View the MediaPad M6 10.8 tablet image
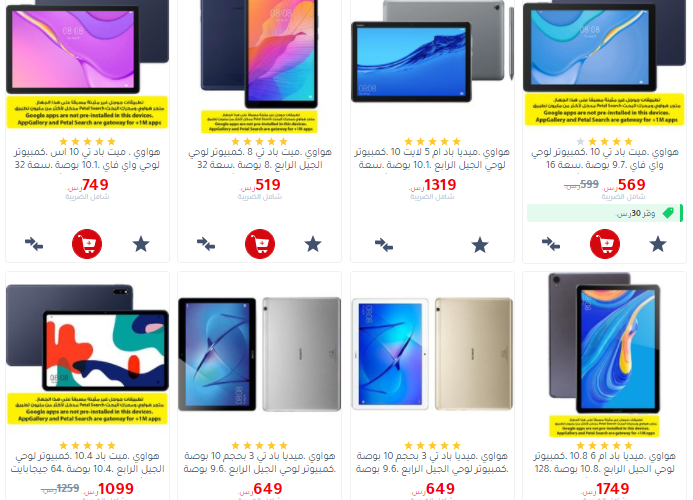The image size is (693, 500). click(x=604, y=354)
